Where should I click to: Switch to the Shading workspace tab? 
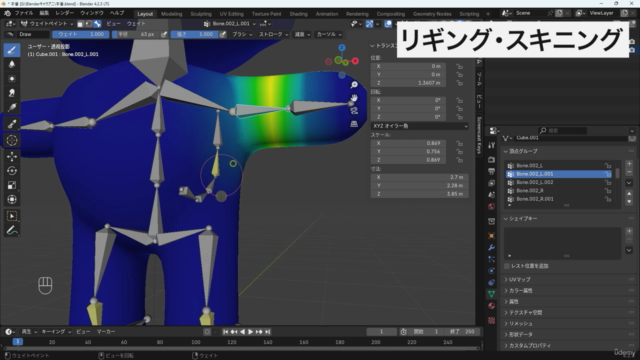298,14
